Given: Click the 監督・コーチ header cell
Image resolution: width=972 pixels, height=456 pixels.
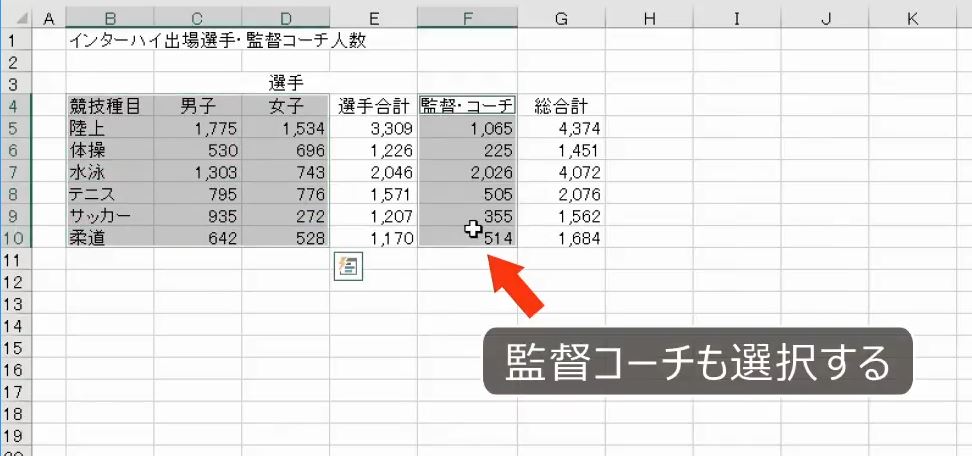Looking at the screenshot, I should (x=467, y=106).
